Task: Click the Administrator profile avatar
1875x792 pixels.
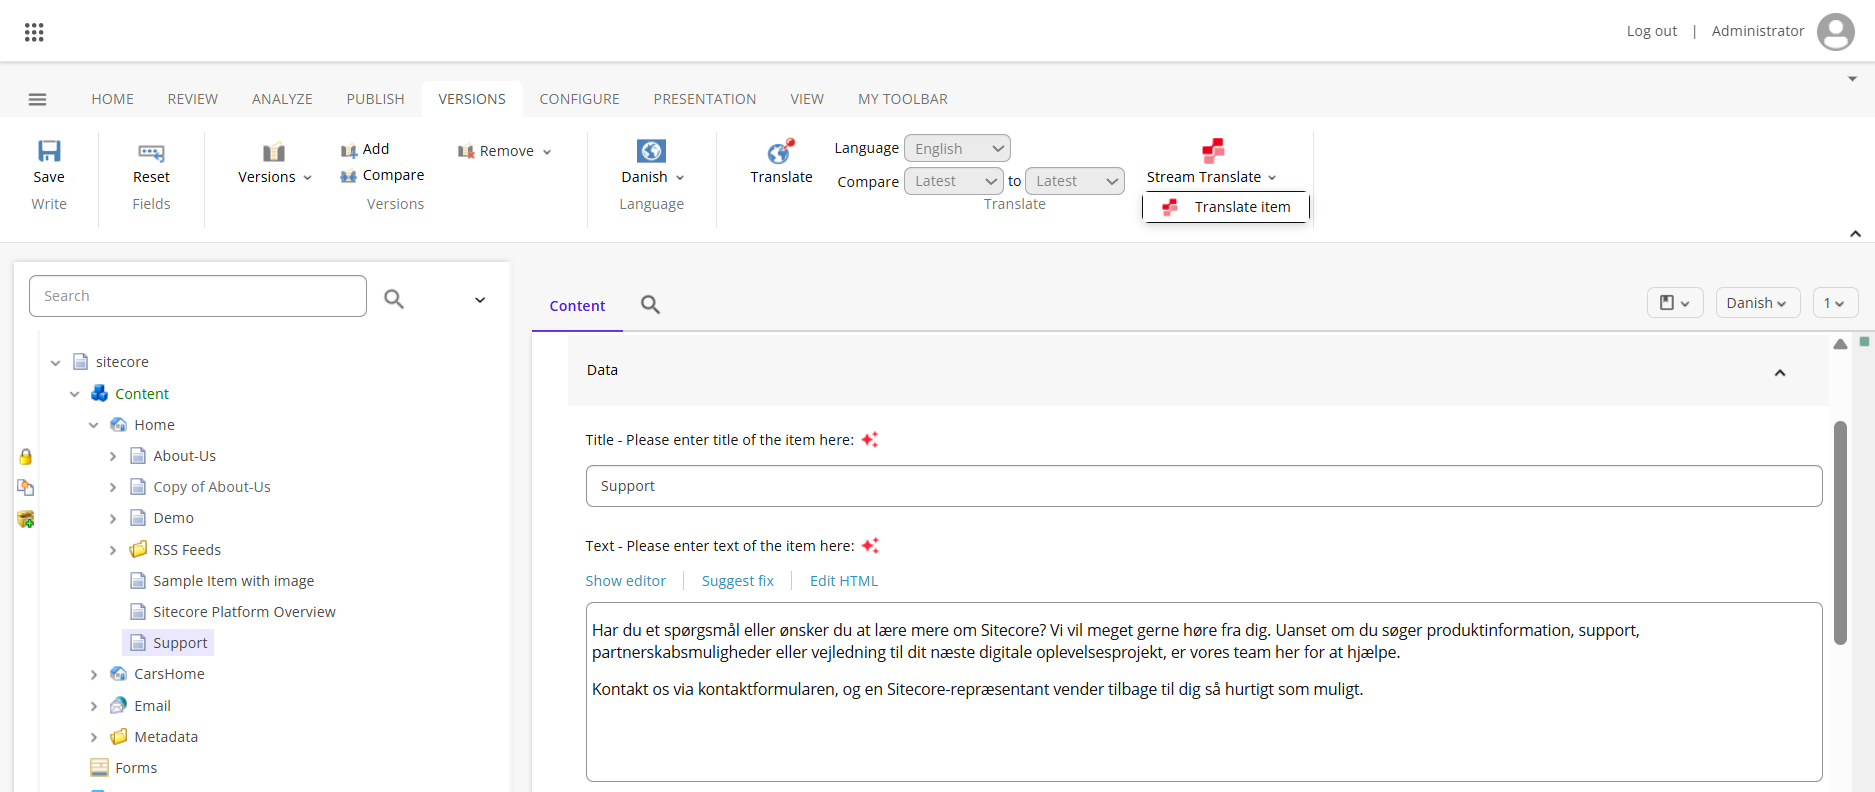Action: click(x=1836, y=31)
